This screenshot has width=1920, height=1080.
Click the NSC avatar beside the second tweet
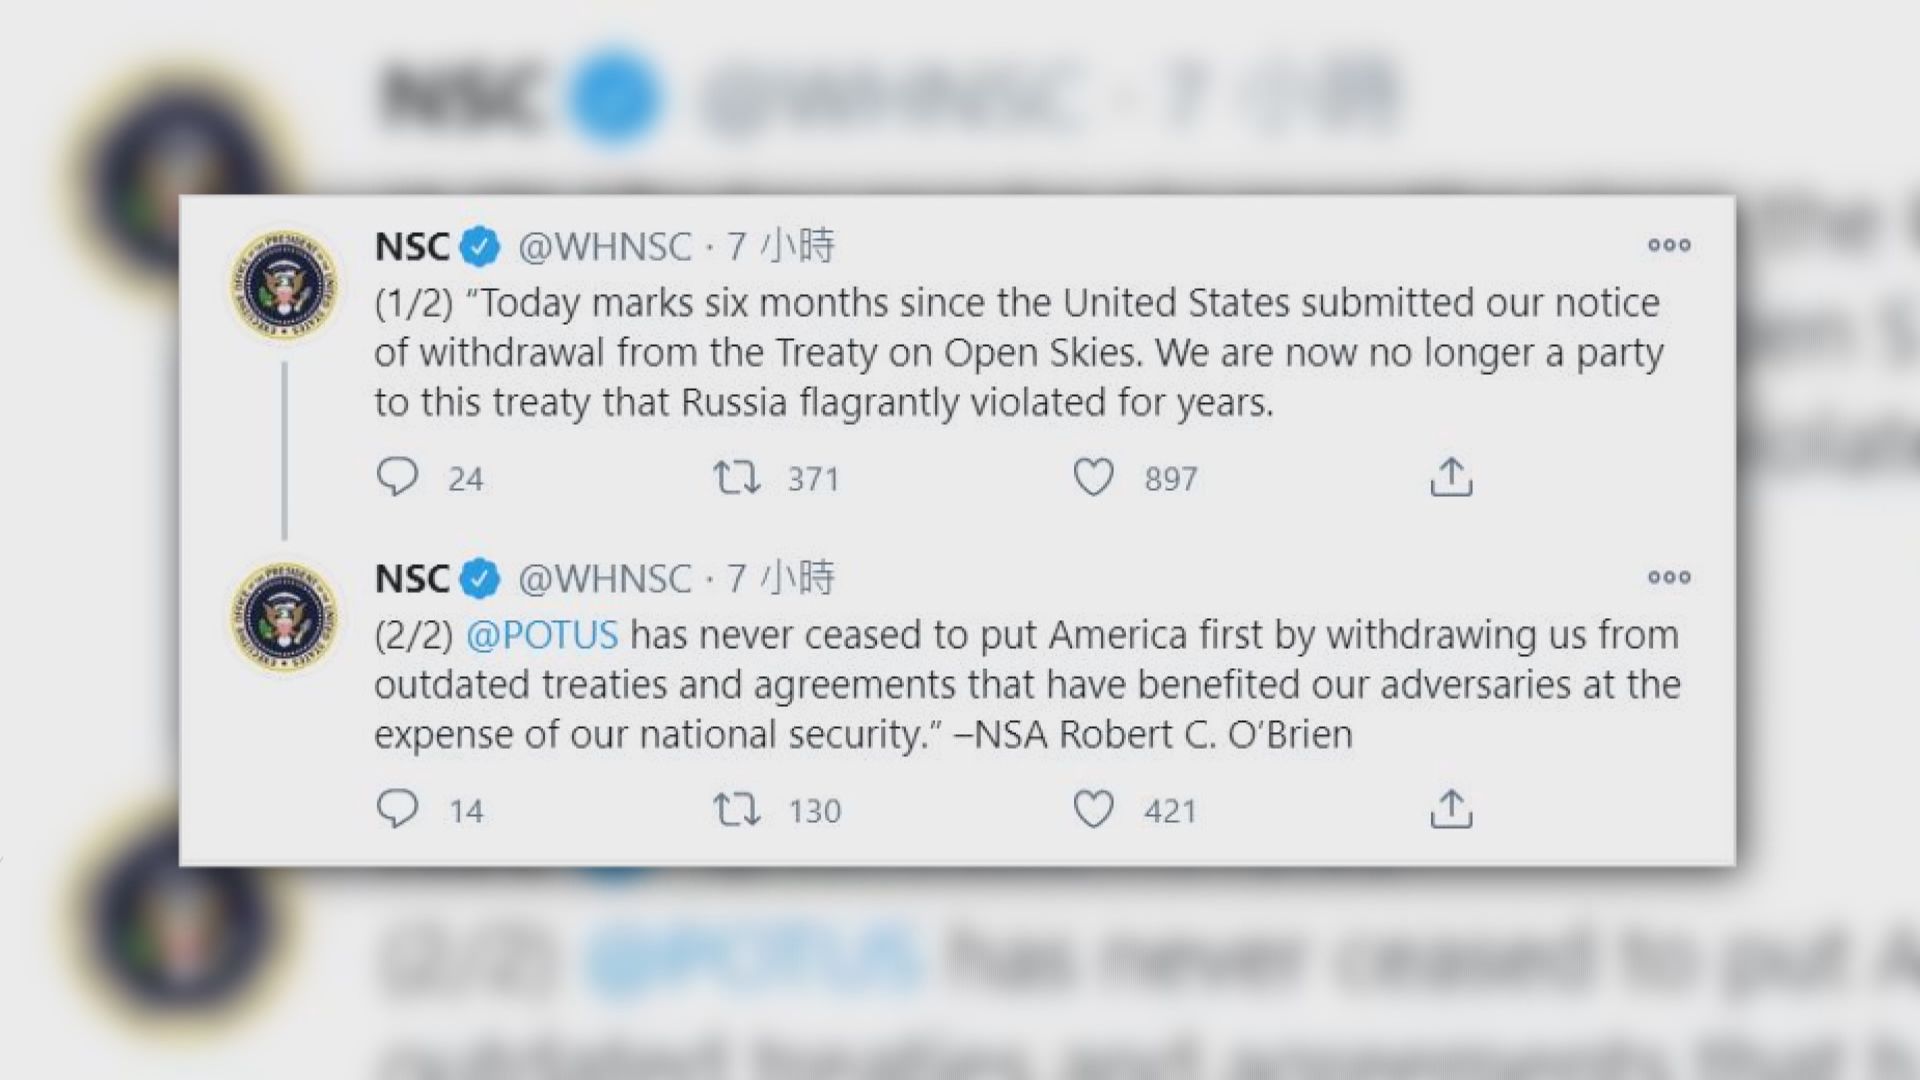coord(284,616)
